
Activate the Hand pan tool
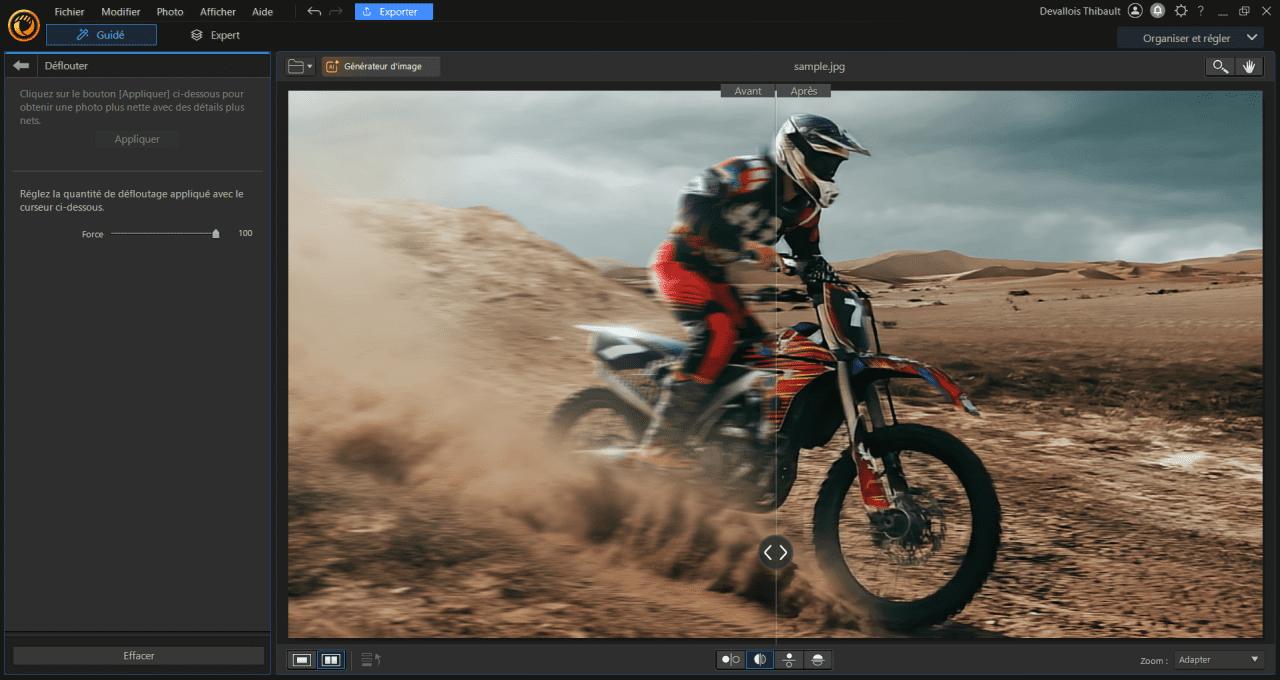pos(1248,66)
